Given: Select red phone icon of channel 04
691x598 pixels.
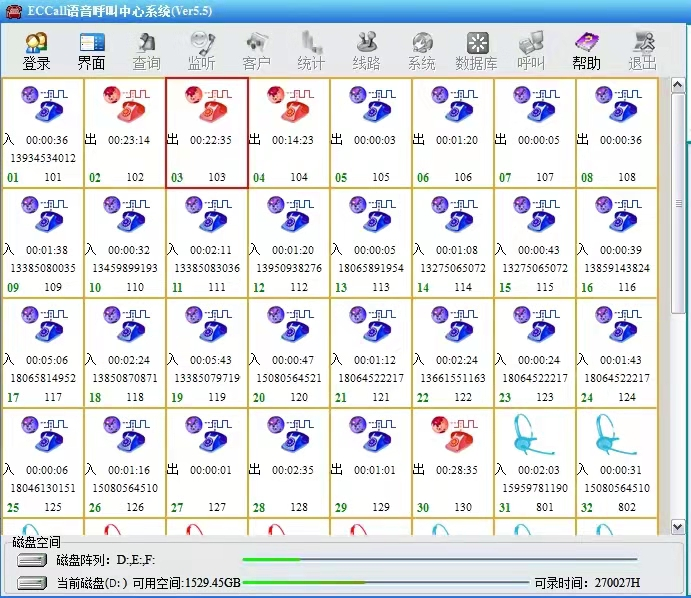Looking at the screenshot, I should click(x=290, y=104).
